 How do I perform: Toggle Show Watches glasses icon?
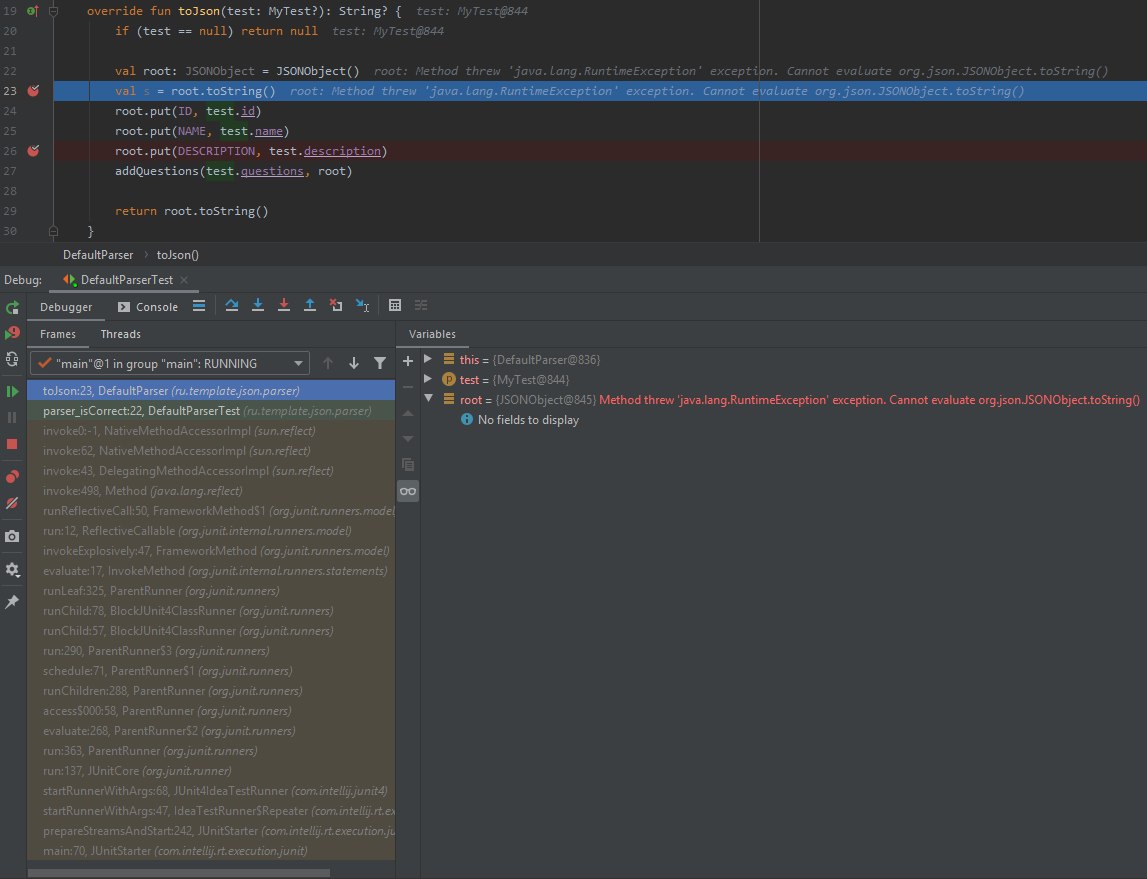(408, 491)
